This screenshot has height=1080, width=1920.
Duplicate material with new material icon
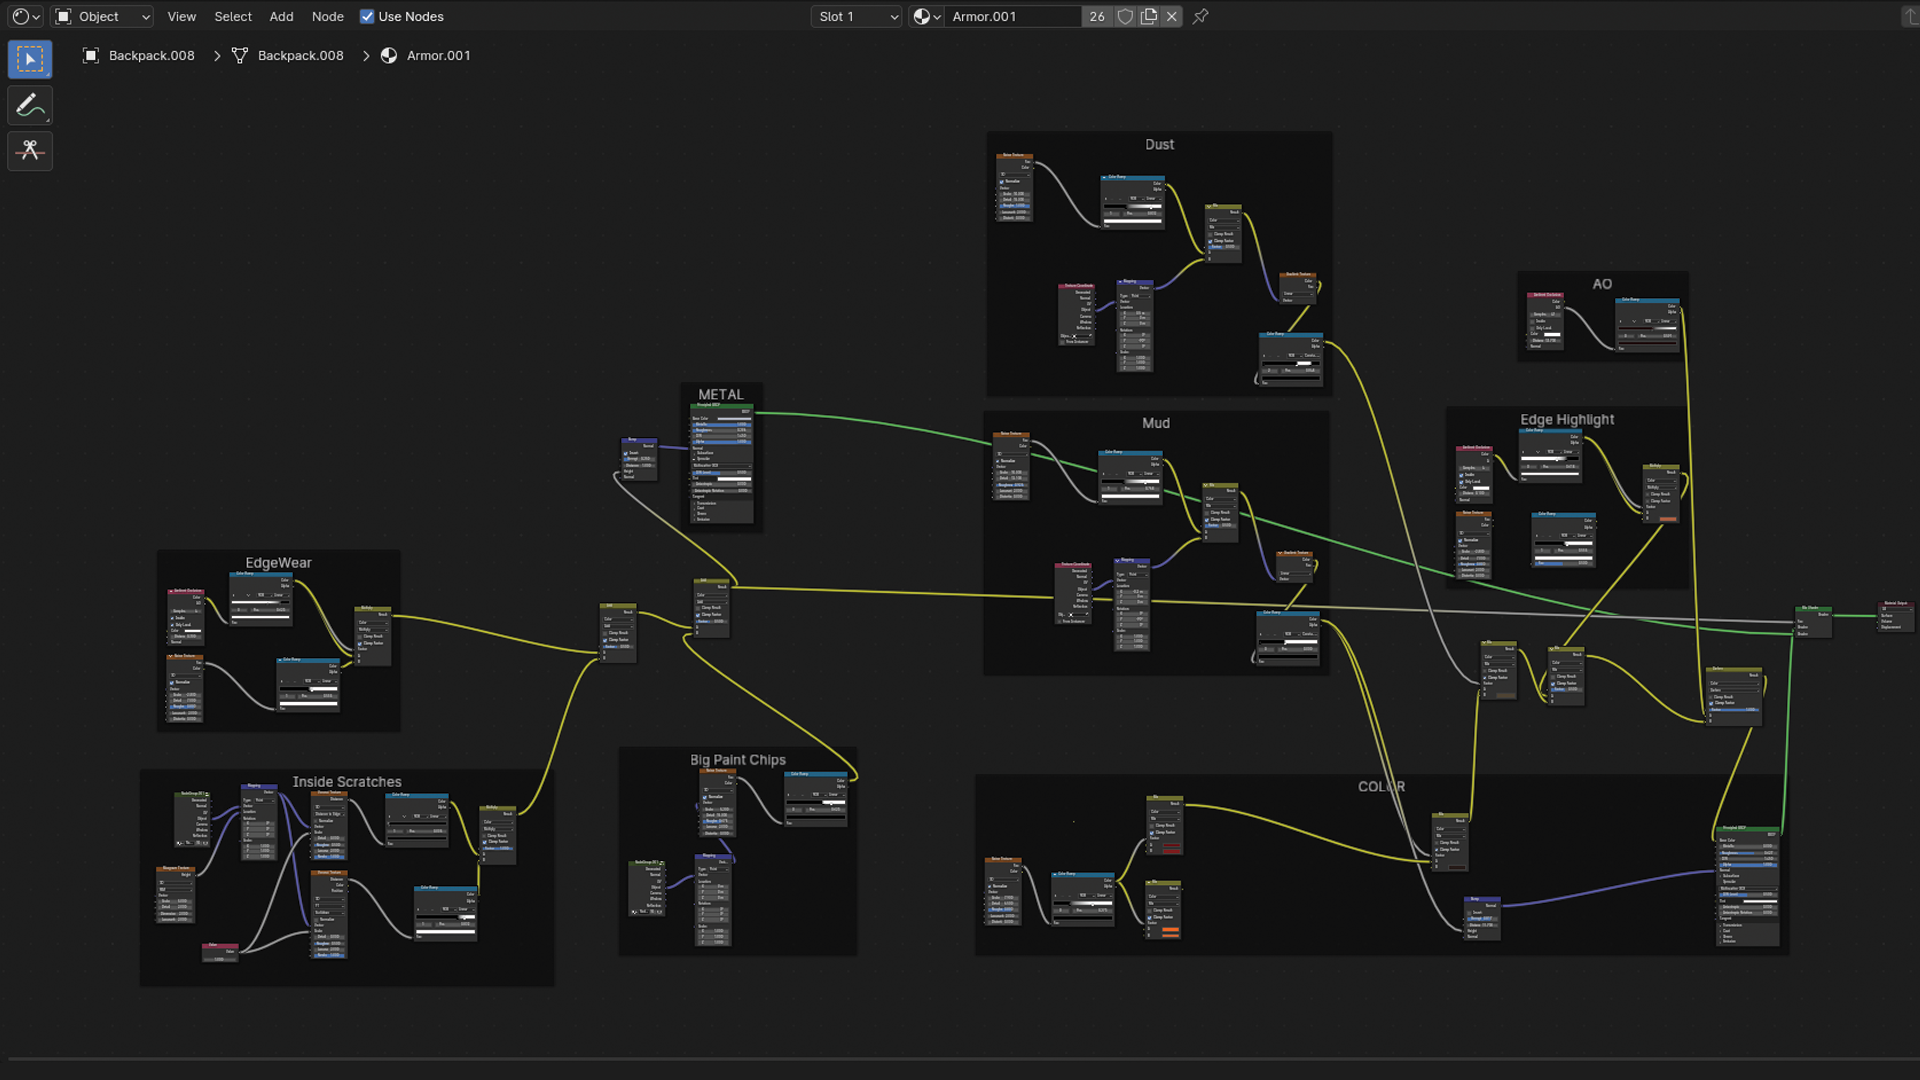1149,16
